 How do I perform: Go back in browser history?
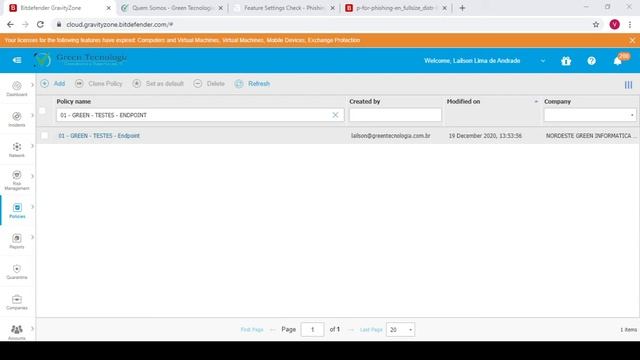(x=10, y=24)
